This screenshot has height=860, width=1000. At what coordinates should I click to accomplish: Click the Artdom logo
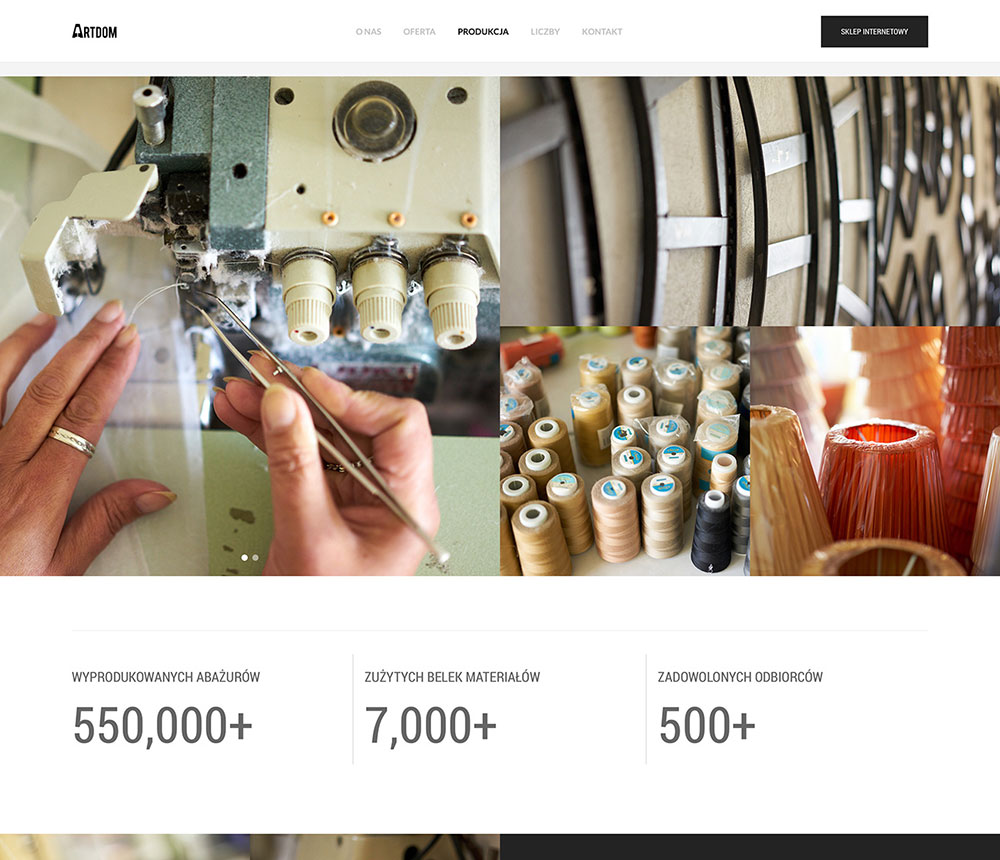[94, 31]
